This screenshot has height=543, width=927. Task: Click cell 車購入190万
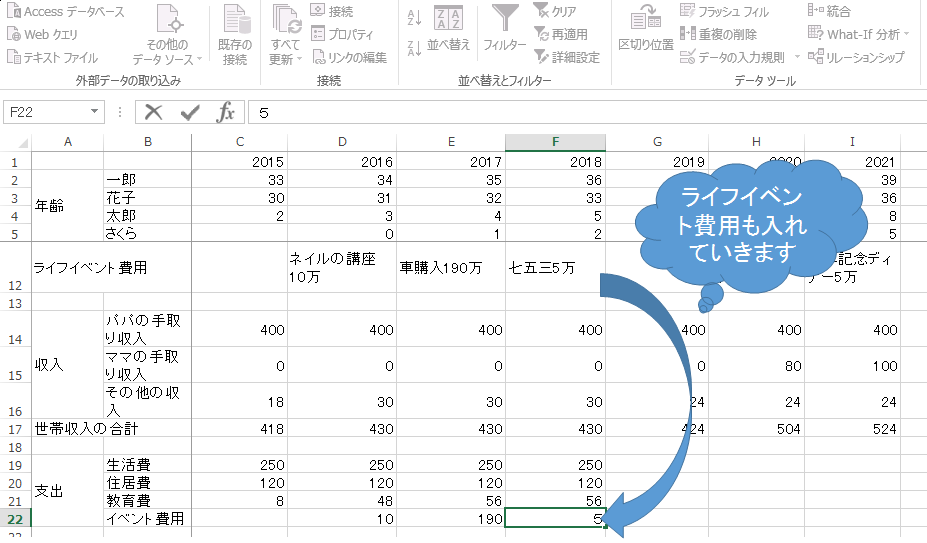click(x=450, y=267)
